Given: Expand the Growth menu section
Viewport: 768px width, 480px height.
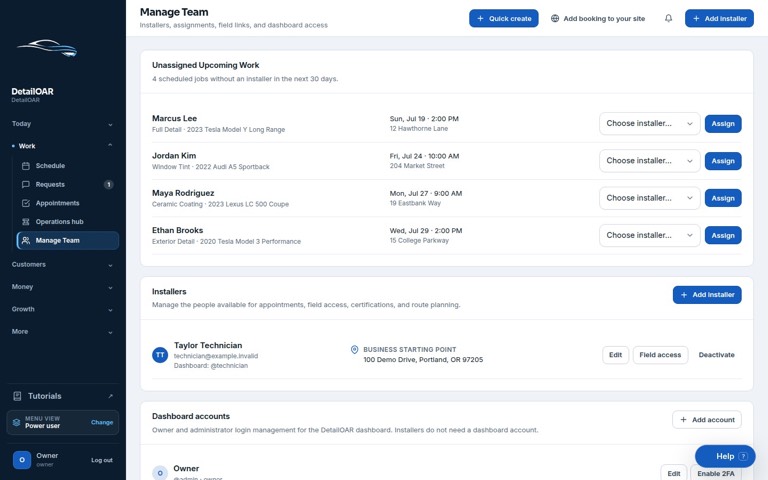Looking at the screenshot, I should click(63, 309).
